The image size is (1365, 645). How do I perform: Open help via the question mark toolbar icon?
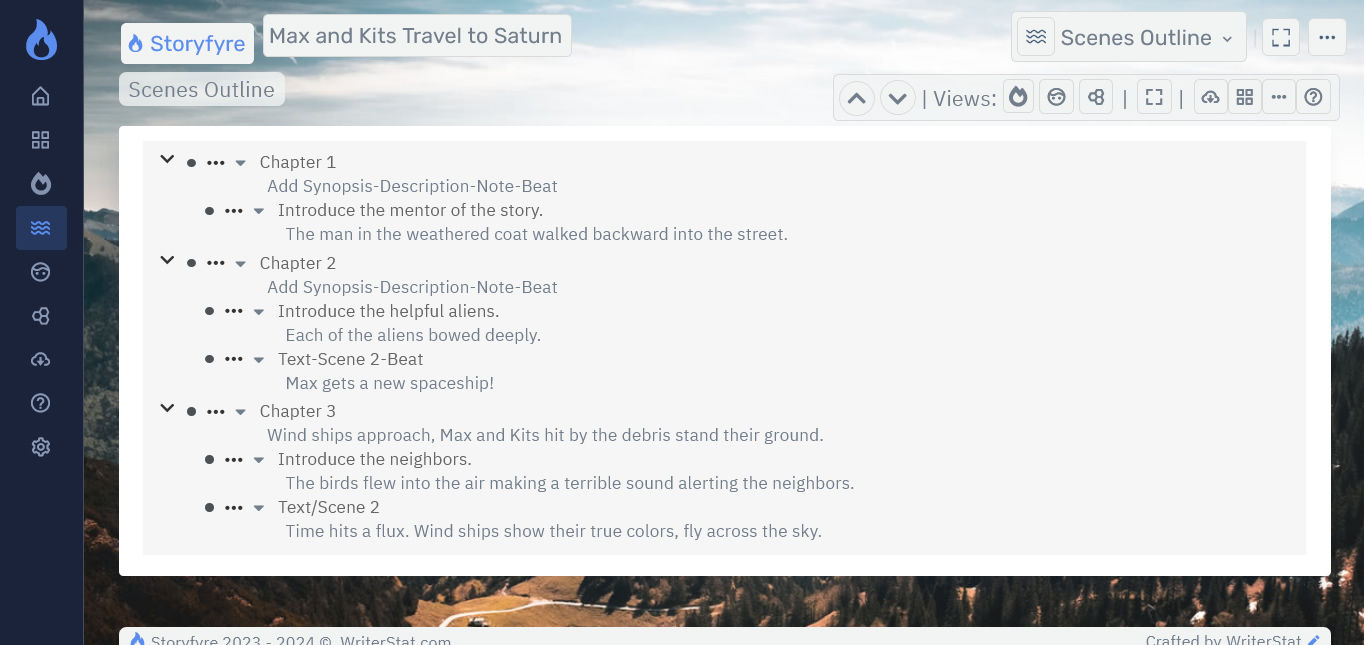[x=1313, y=96]
